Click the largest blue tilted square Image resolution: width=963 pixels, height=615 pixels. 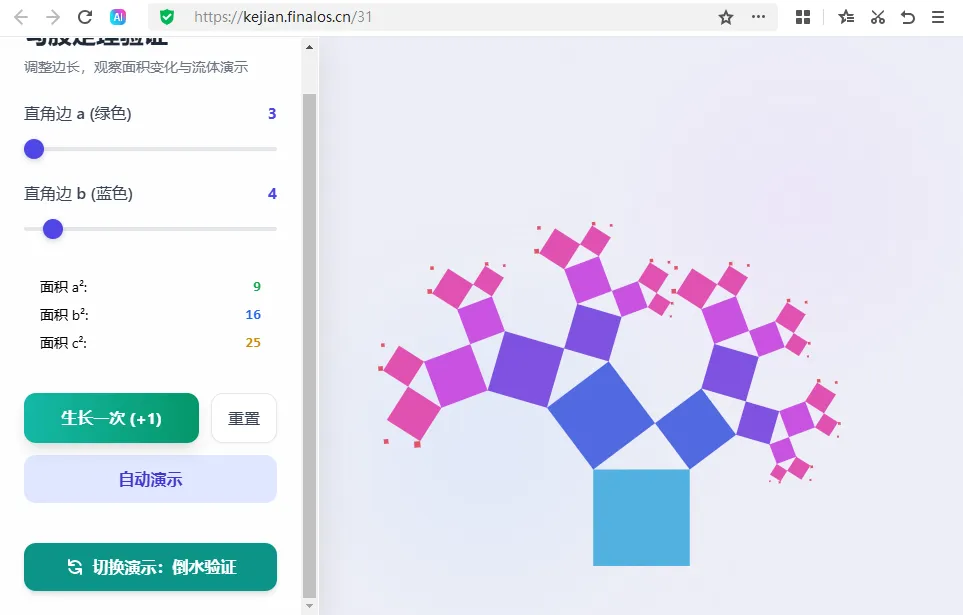[x=601, y=416]
